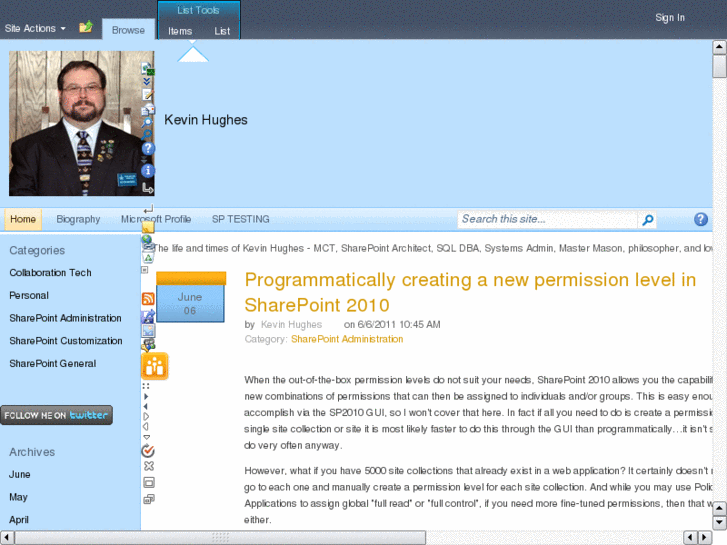Click the gray X close icon

click(149, 466)
